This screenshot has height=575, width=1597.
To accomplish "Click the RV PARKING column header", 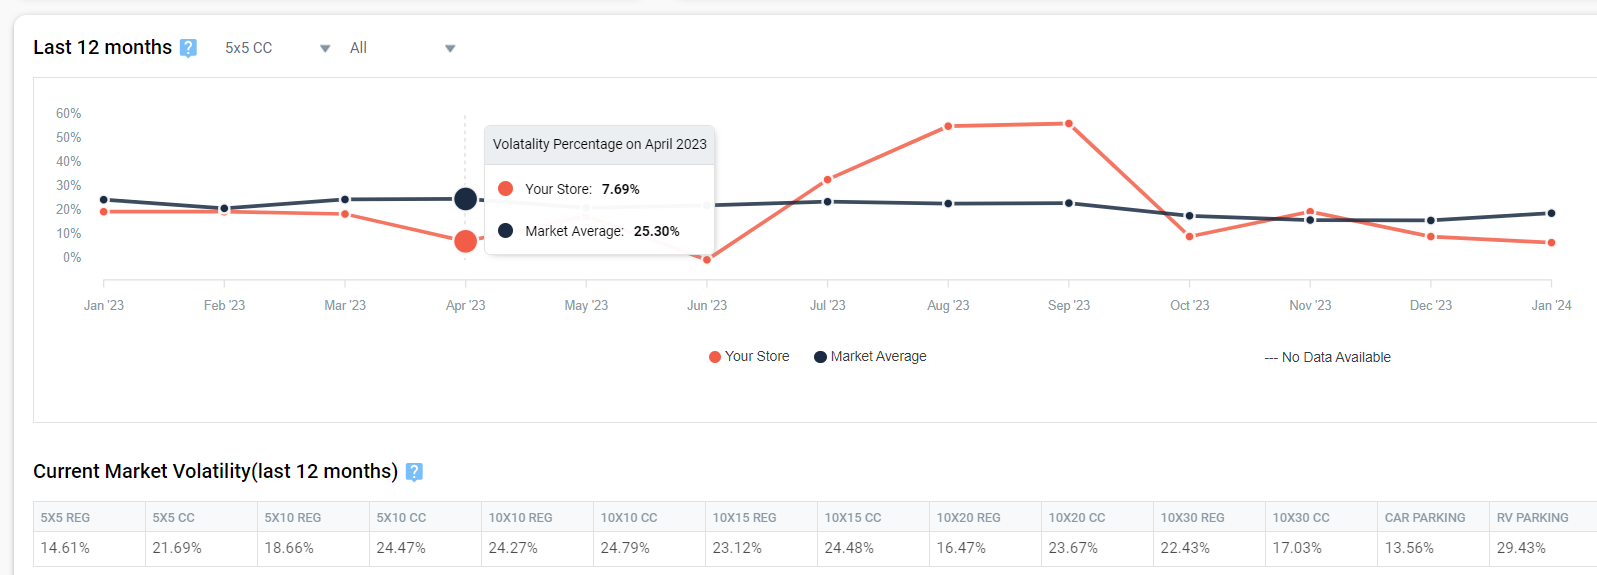I will (x=1532, y=518).
